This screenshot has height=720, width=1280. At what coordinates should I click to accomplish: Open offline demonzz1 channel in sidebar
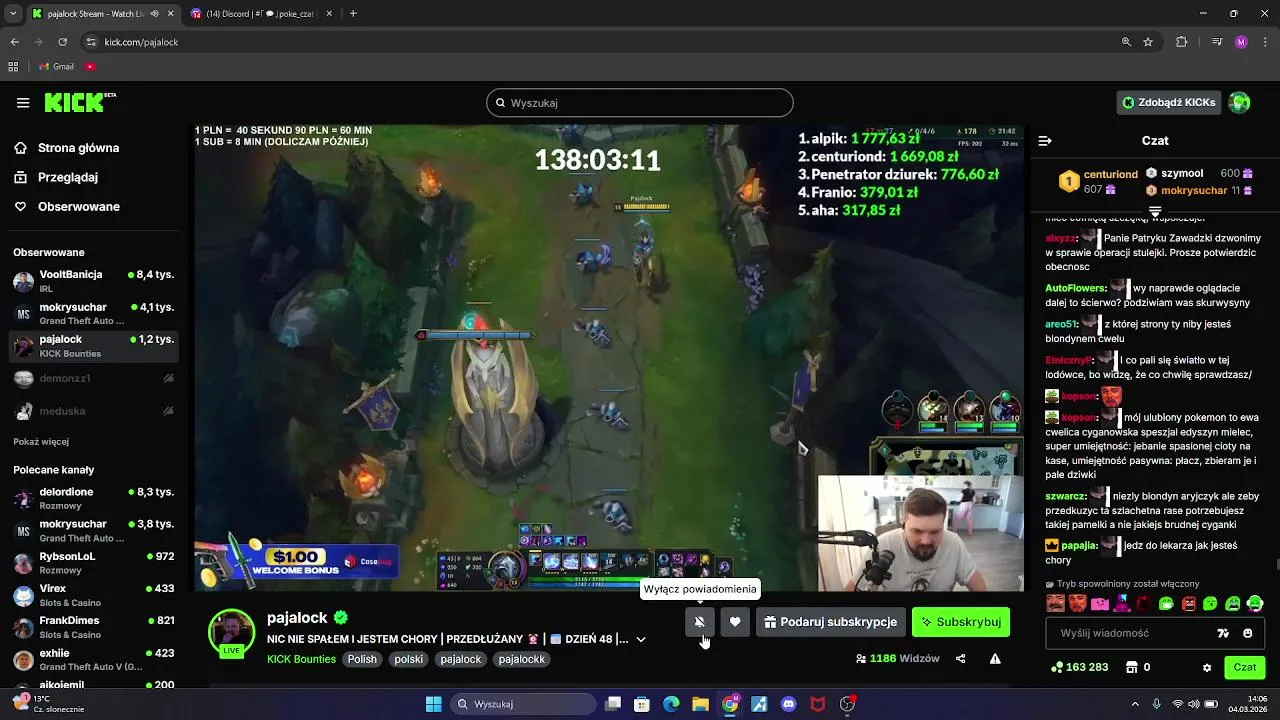click(94, 379)
